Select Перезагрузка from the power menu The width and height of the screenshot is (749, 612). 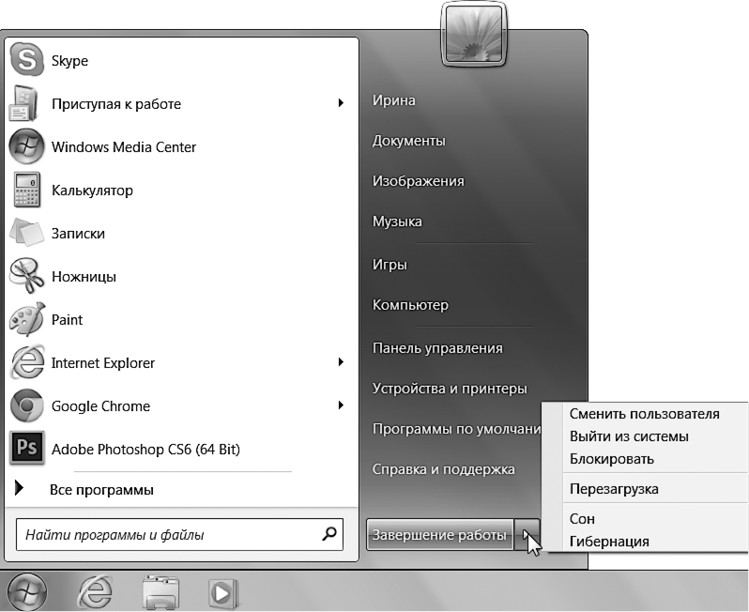613,489
